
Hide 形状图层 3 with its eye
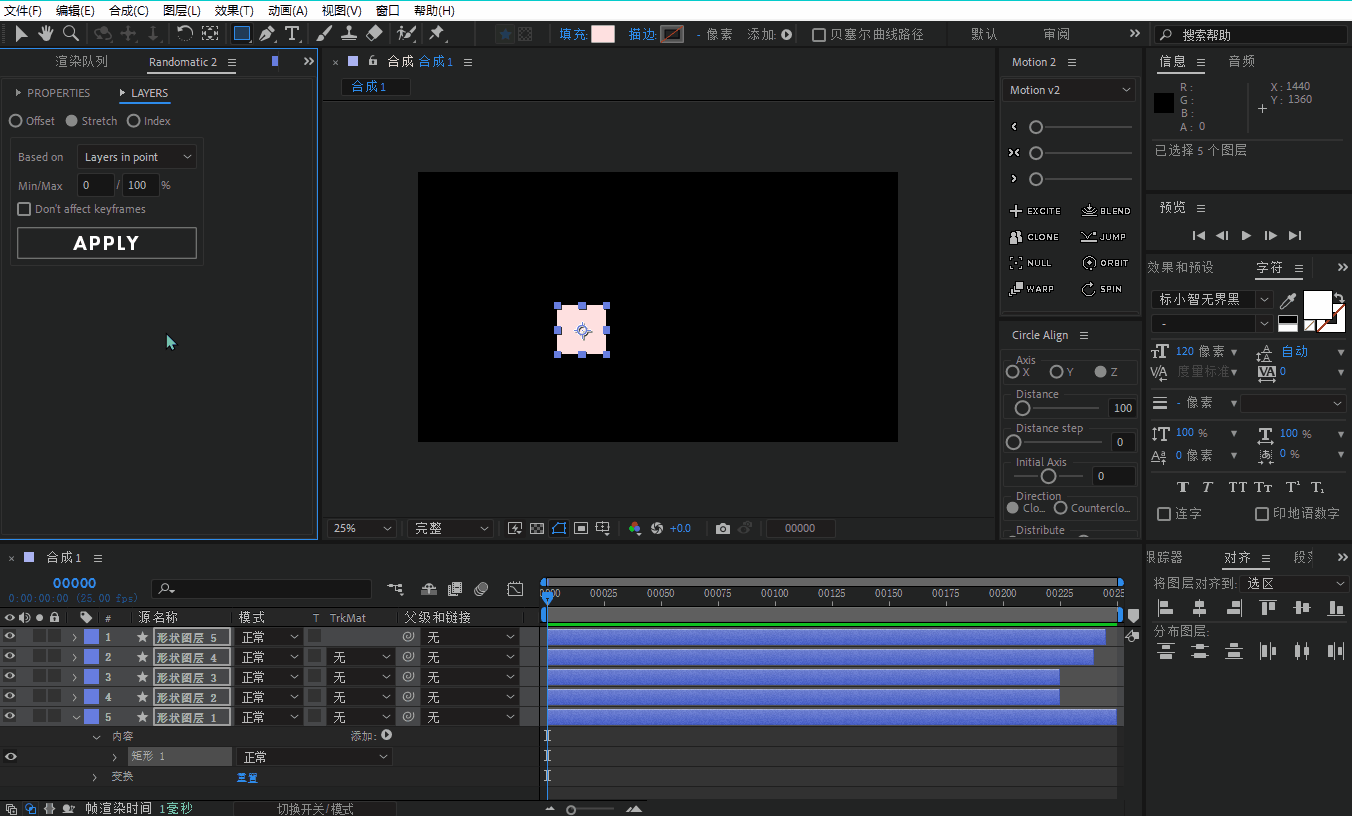10,676
